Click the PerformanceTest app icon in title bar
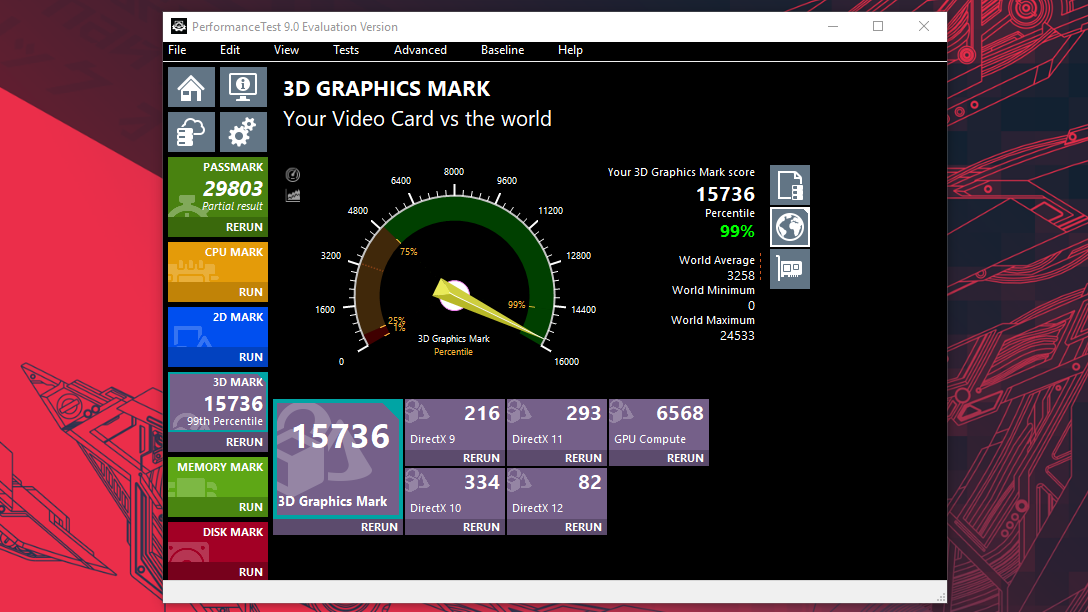Screen dimensions: 1088x612 pos(179,26)
